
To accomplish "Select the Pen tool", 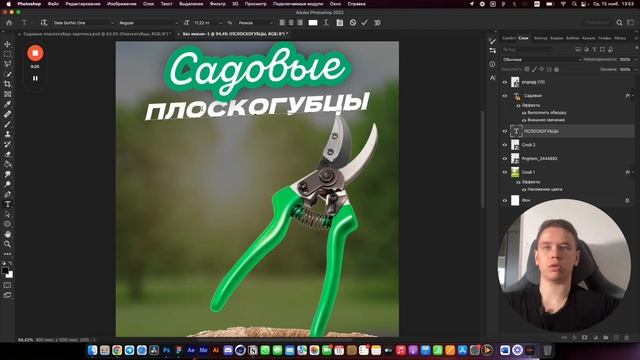I will 7,194.
